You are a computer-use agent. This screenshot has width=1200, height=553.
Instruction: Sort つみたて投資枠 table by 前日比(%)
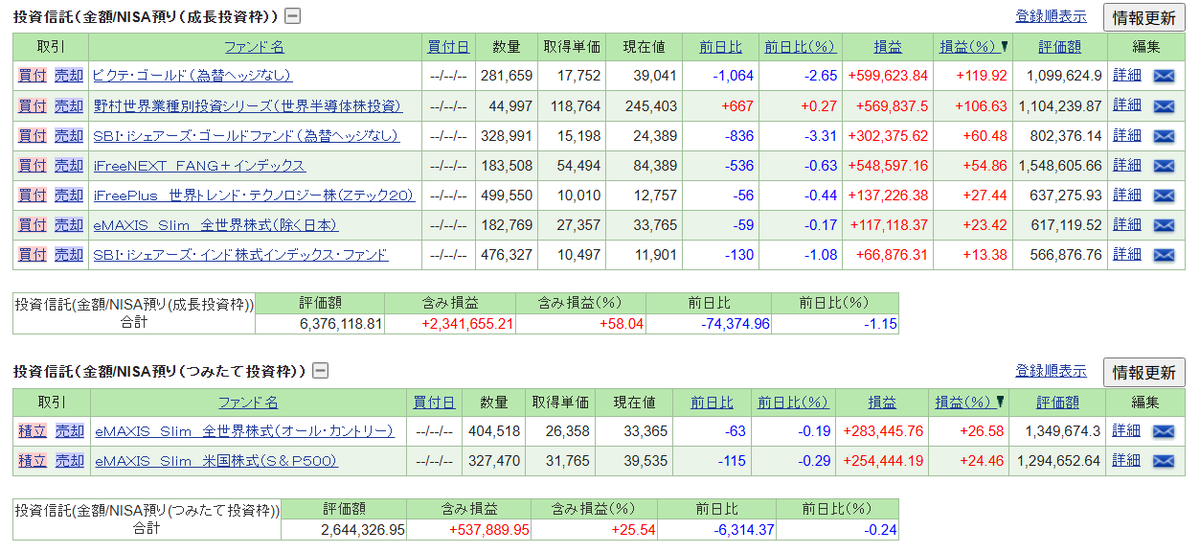coord(793,402)
